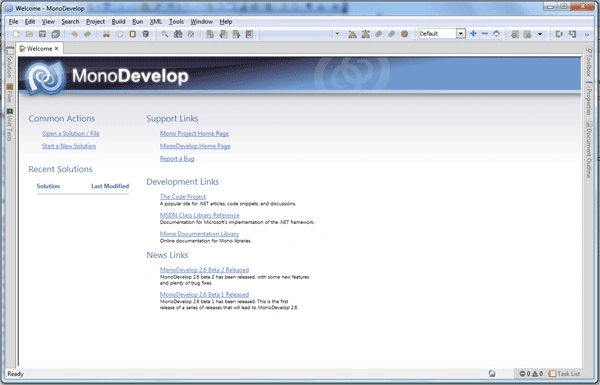
Task: Click the Rebuild solution toolbar icon
Action: (365, 34)
